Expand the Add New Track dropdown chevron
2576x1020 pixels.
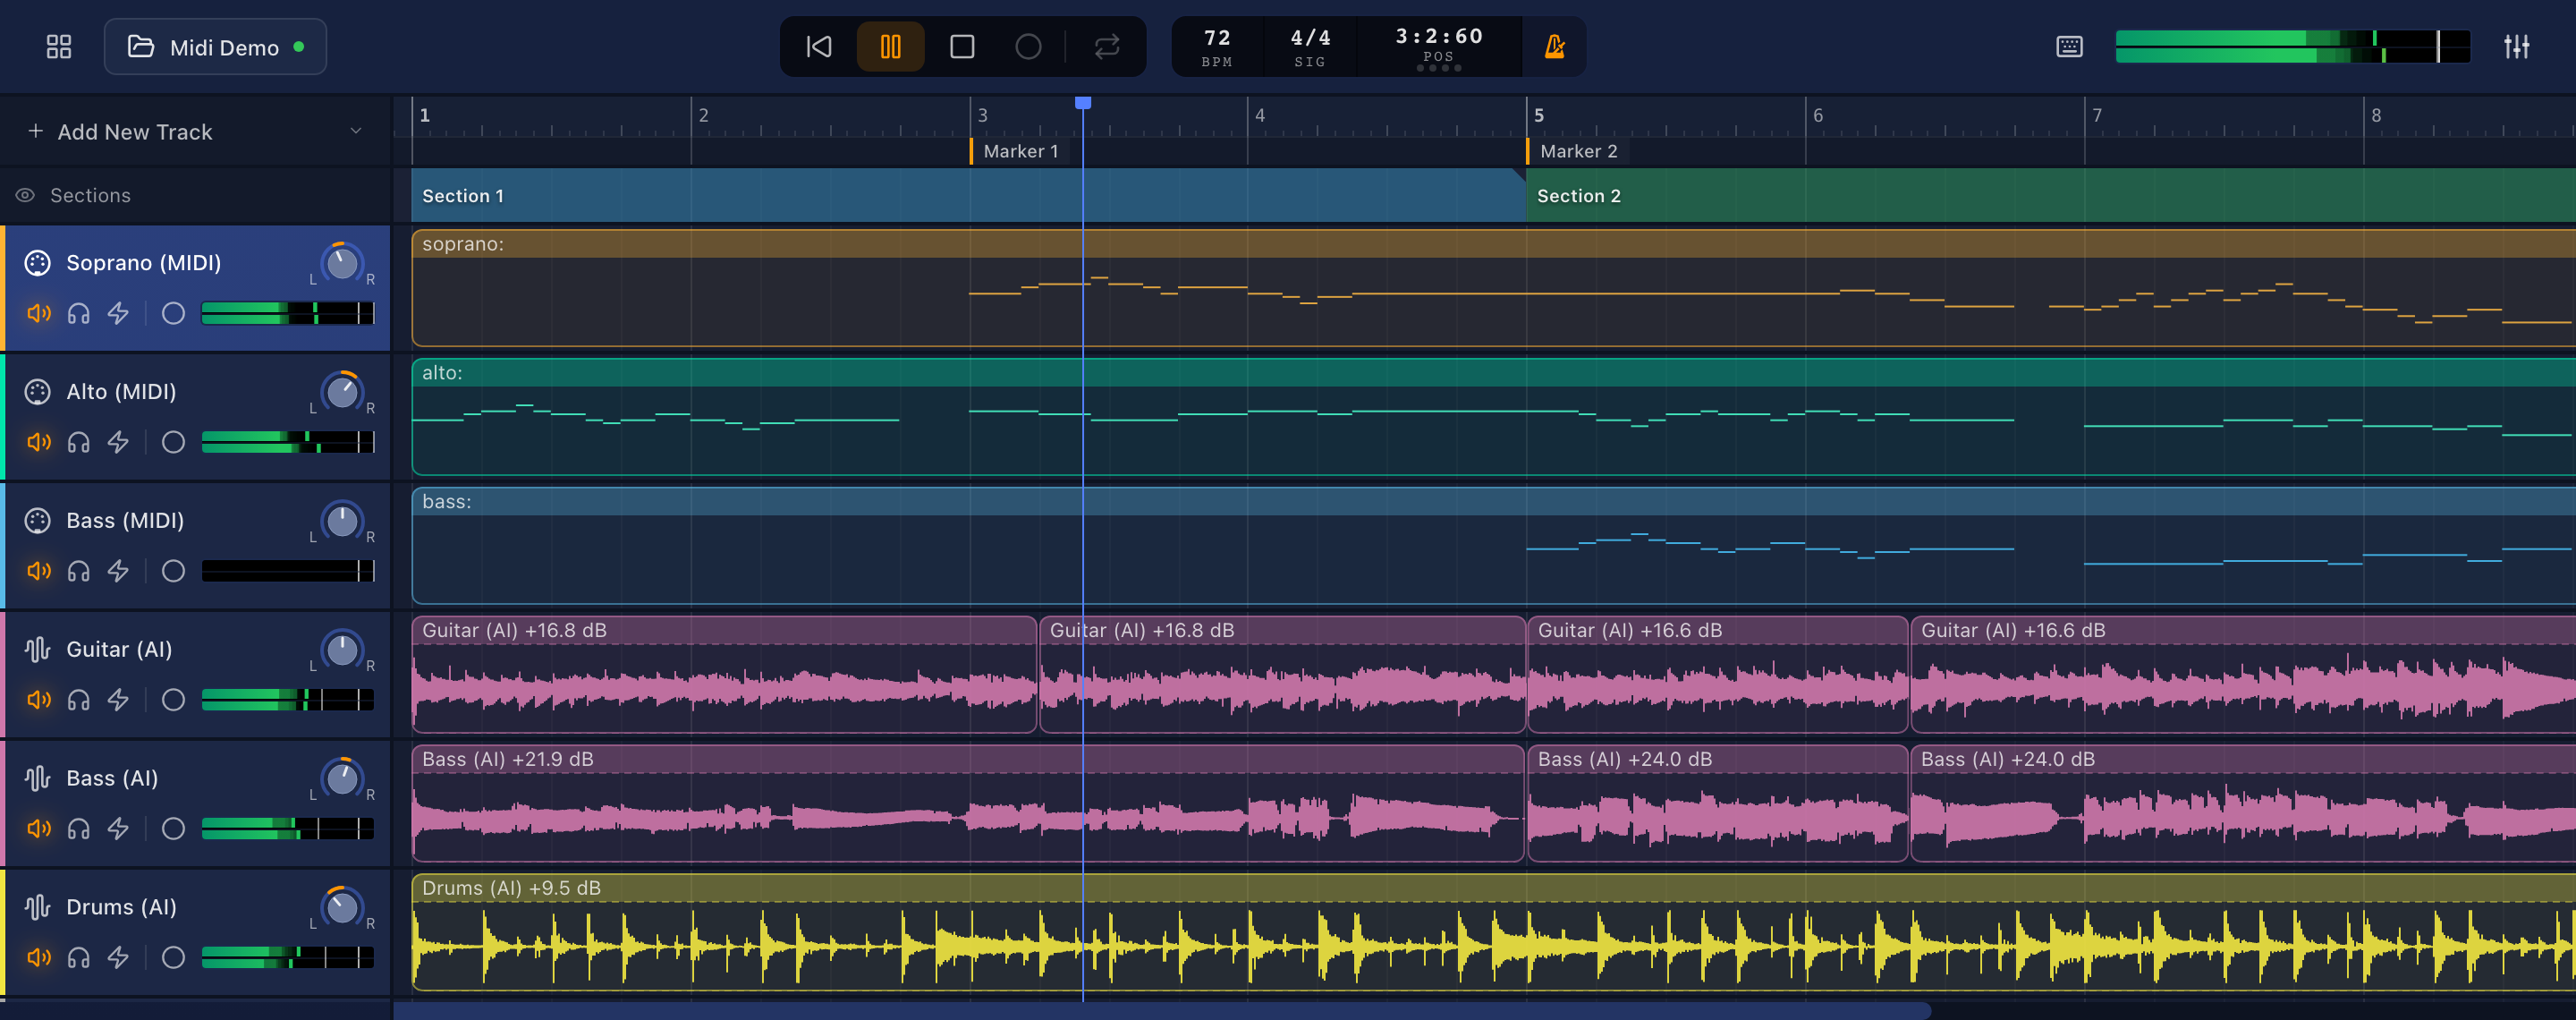(x=356, y=131)
